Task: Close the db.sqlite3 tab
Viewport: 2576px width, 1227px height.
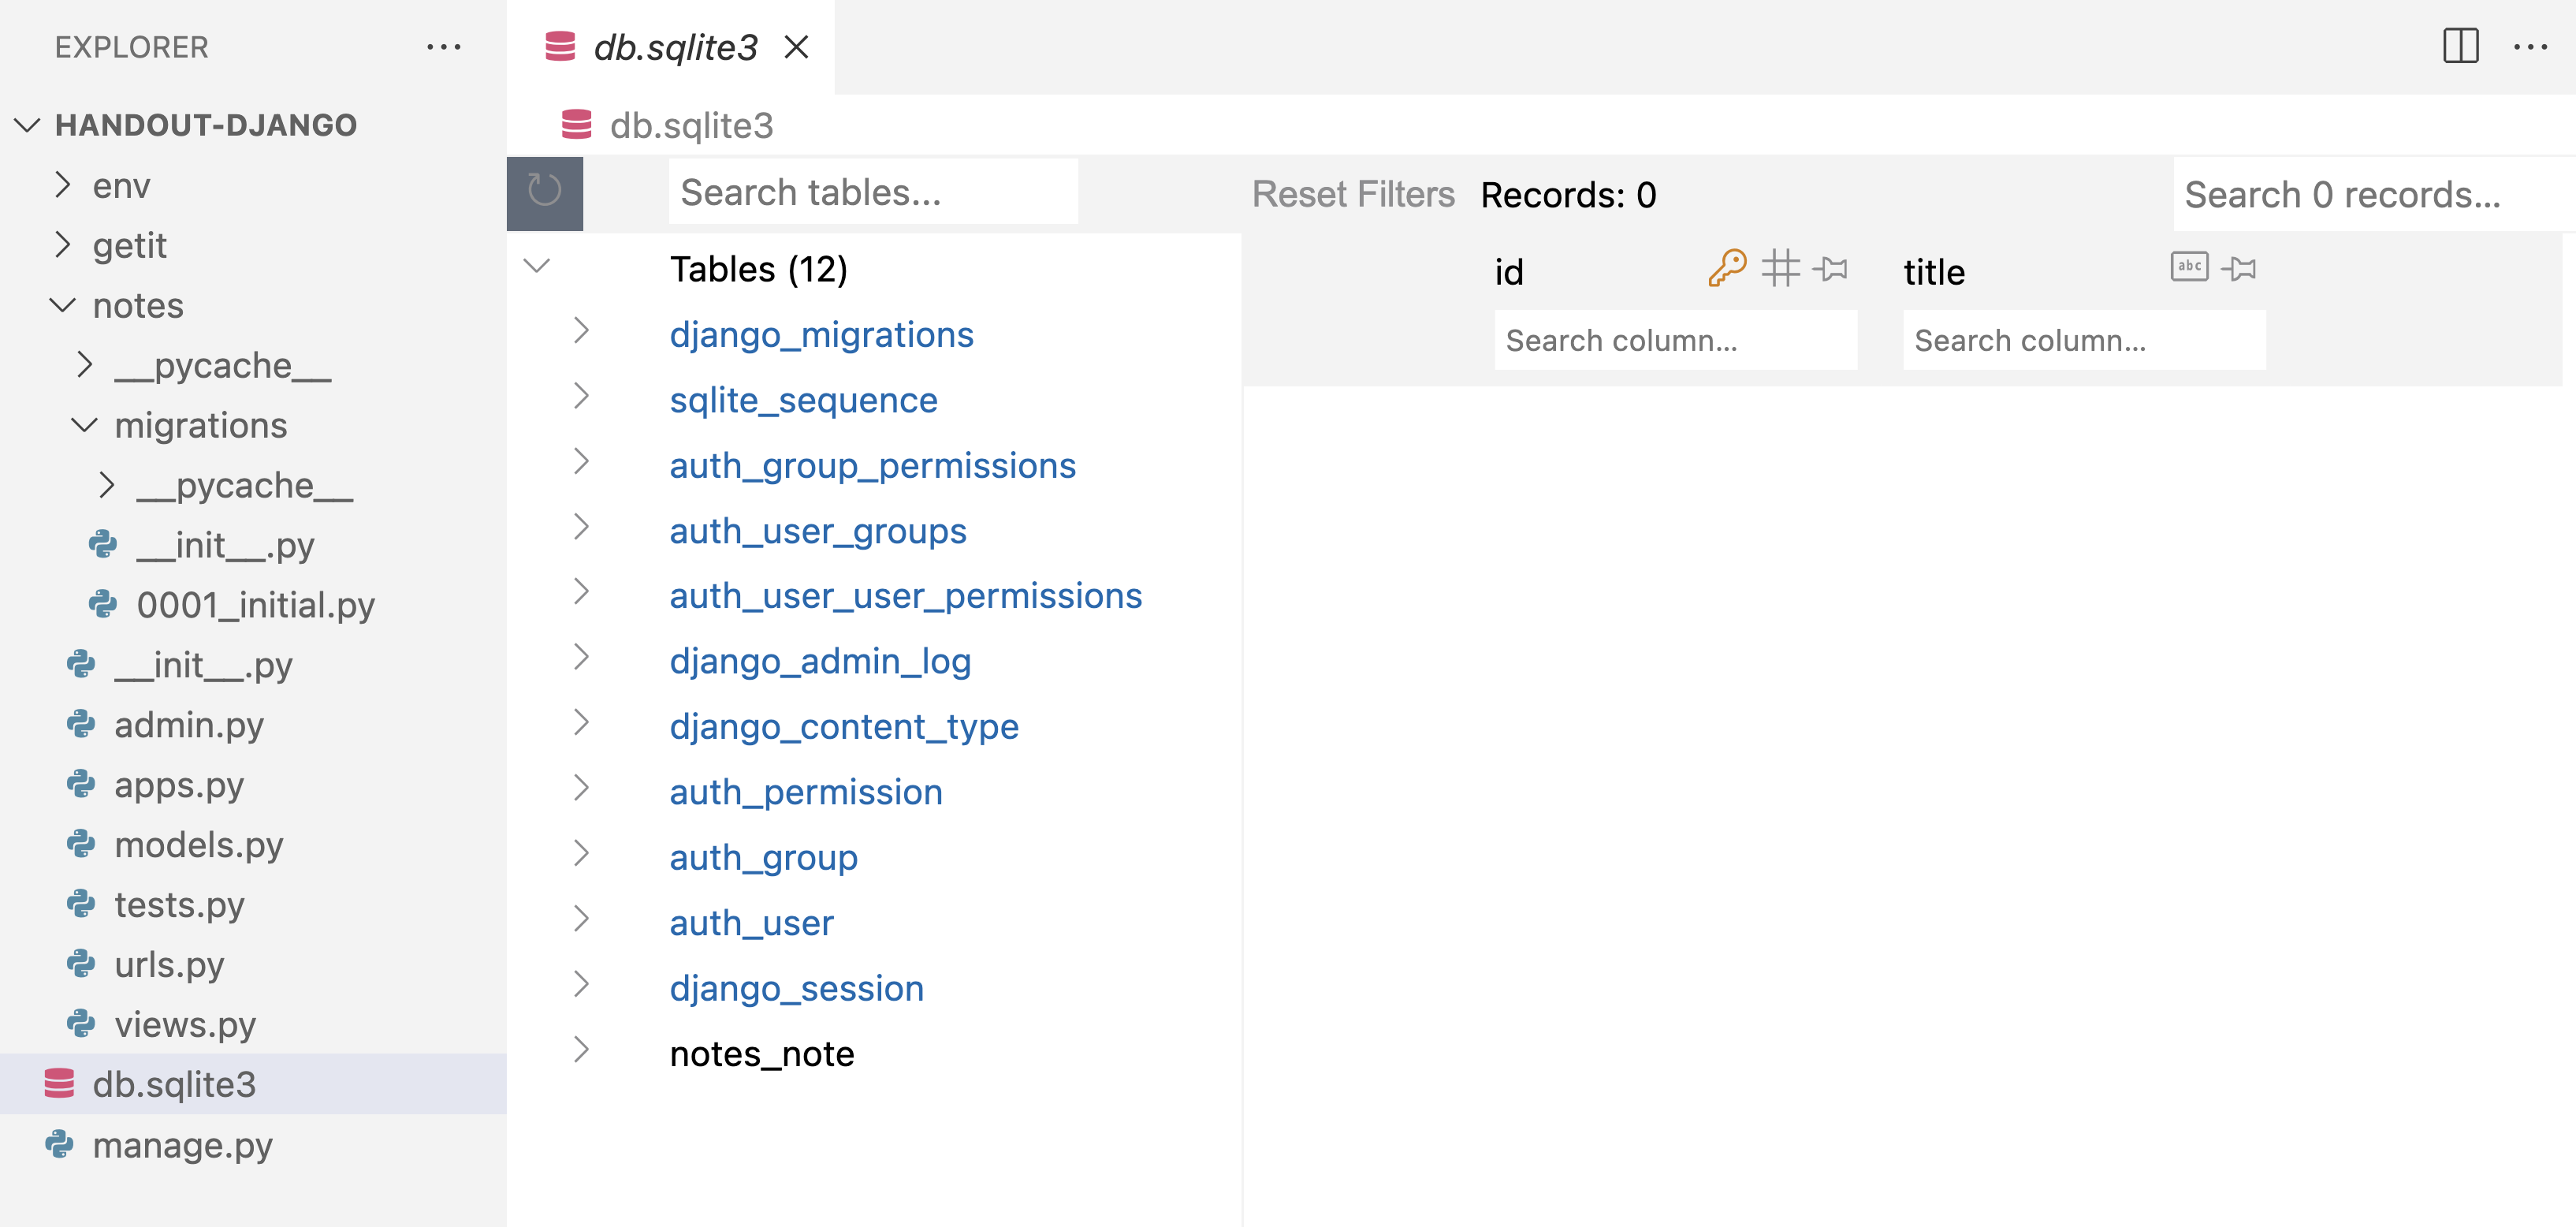Action: point(796,47)
